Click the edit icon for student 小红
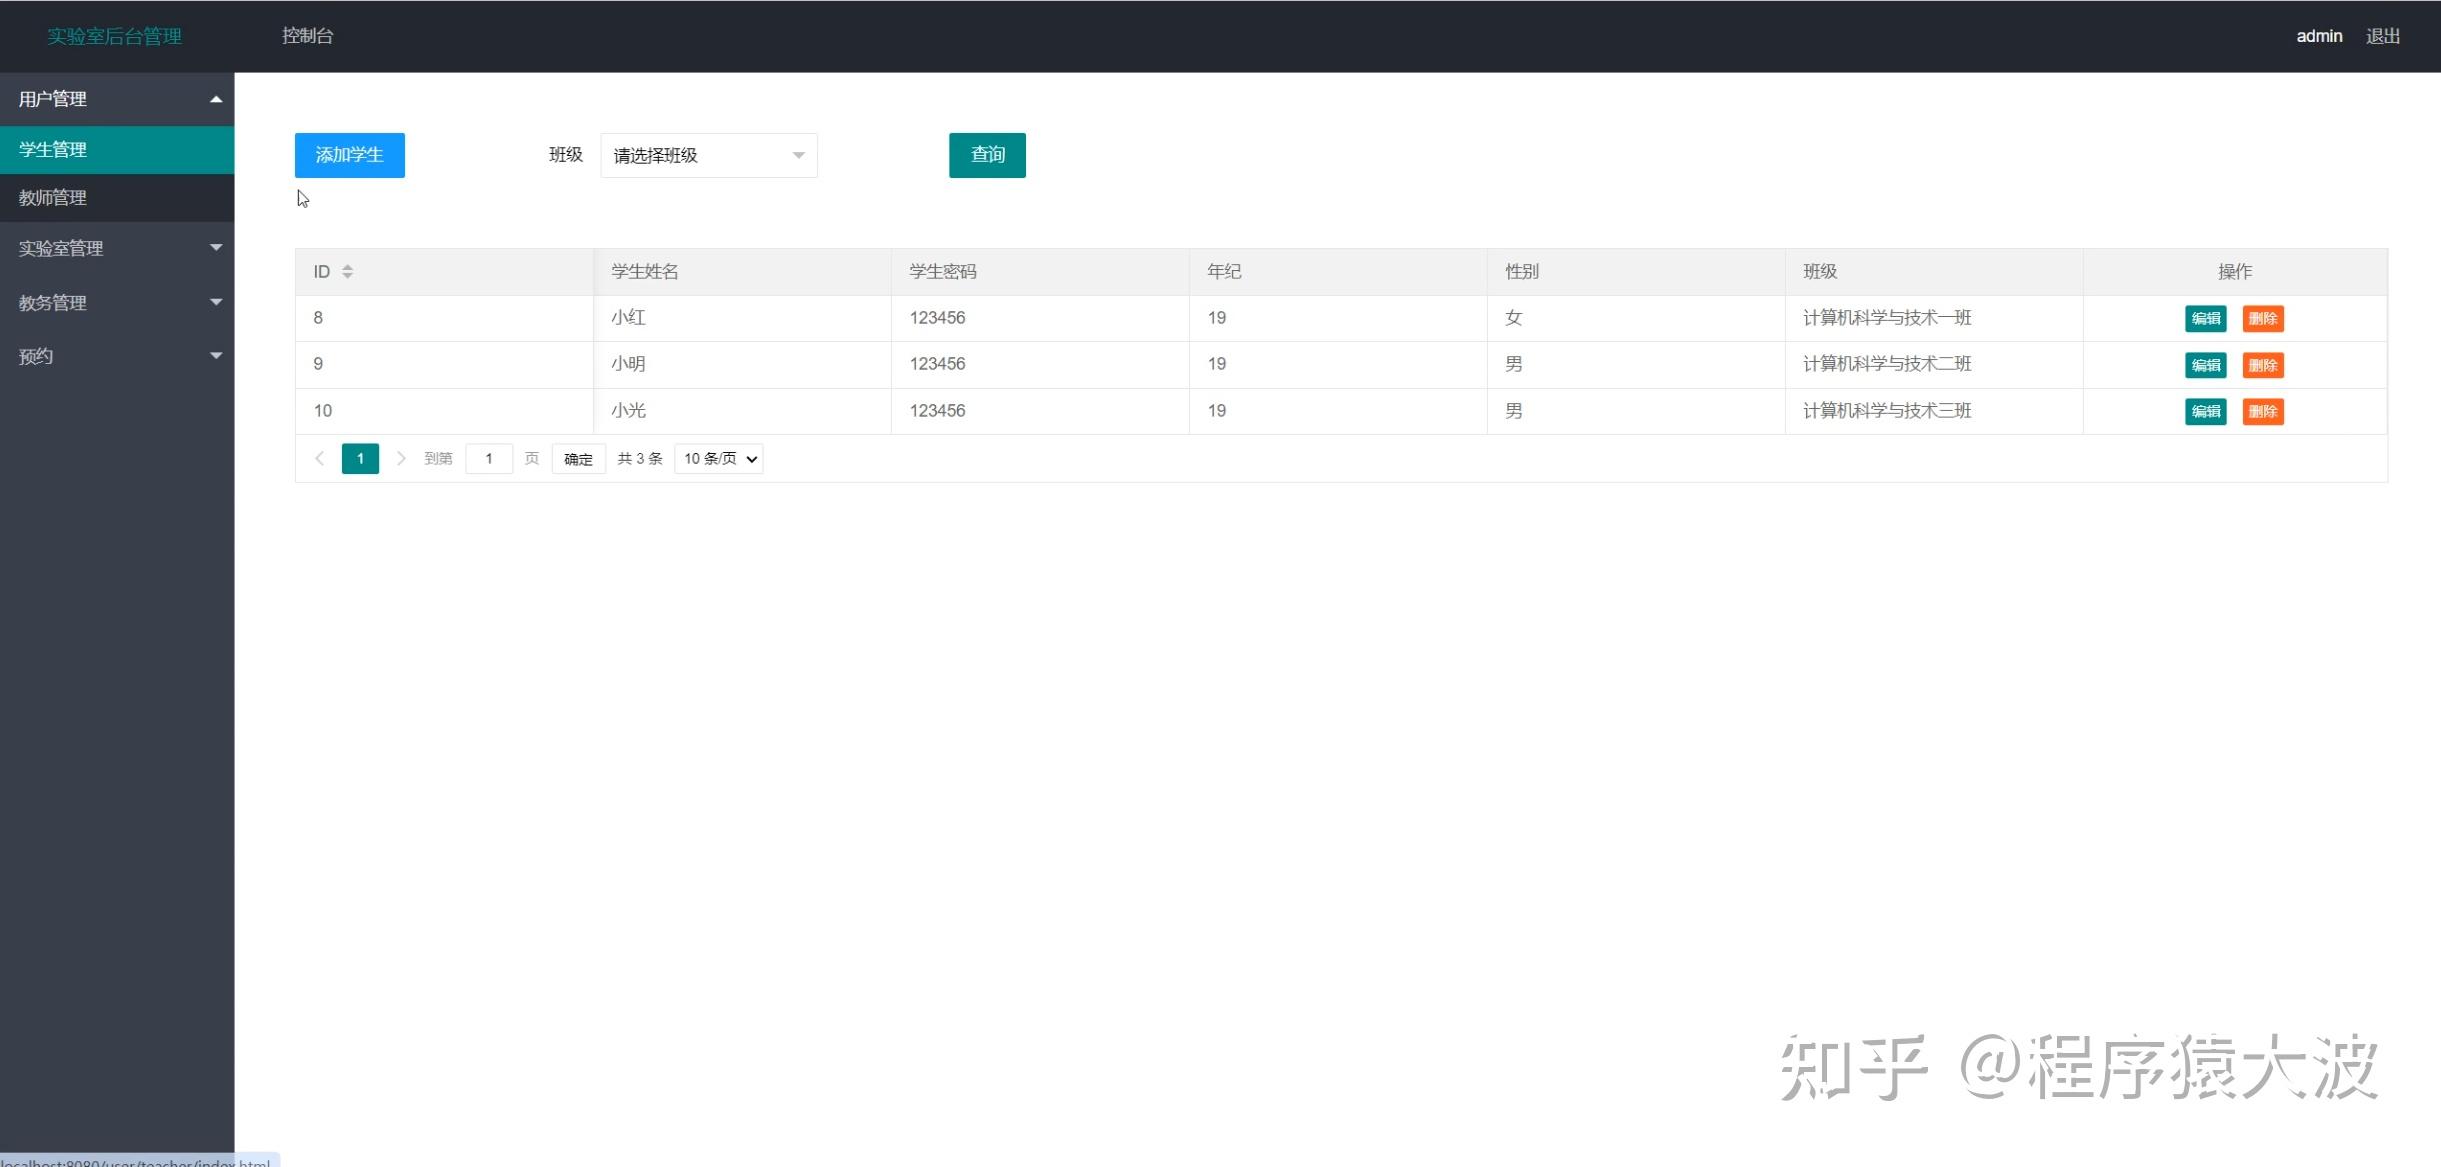This screenshot has width=2441, height=1167. (x=2205, y=318)
